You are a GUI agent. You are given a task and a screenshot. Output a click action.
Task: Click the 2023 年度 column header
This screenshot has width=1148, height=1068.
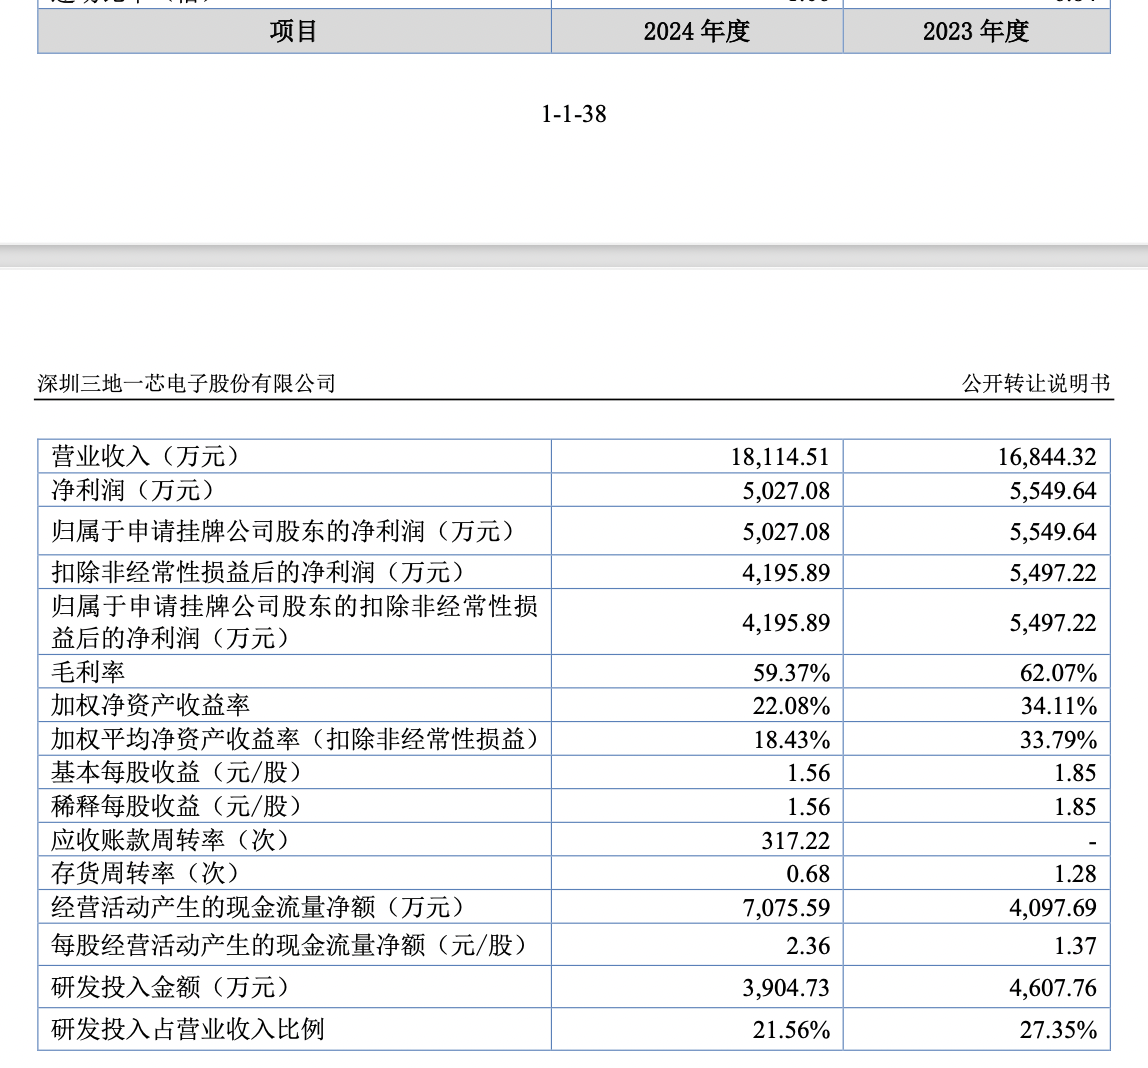coord(975,31)
